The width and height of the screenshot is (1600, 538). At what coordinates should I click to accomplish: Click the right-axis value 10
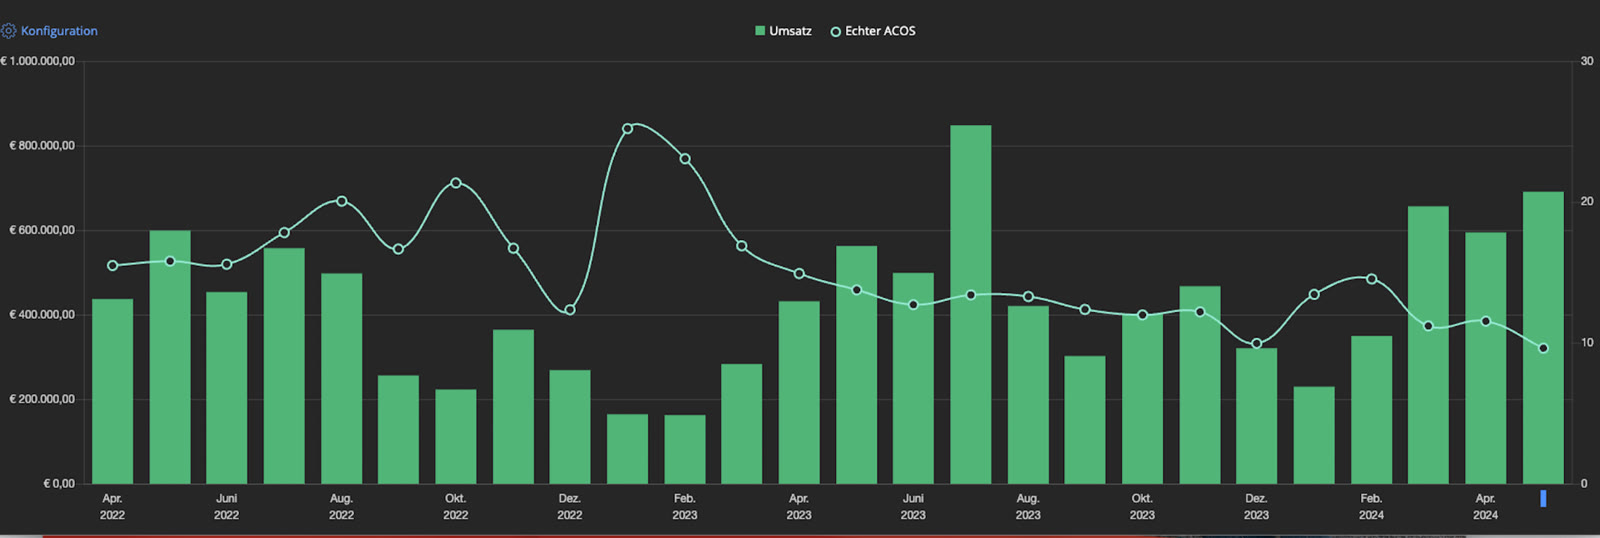pos(1587,343)
